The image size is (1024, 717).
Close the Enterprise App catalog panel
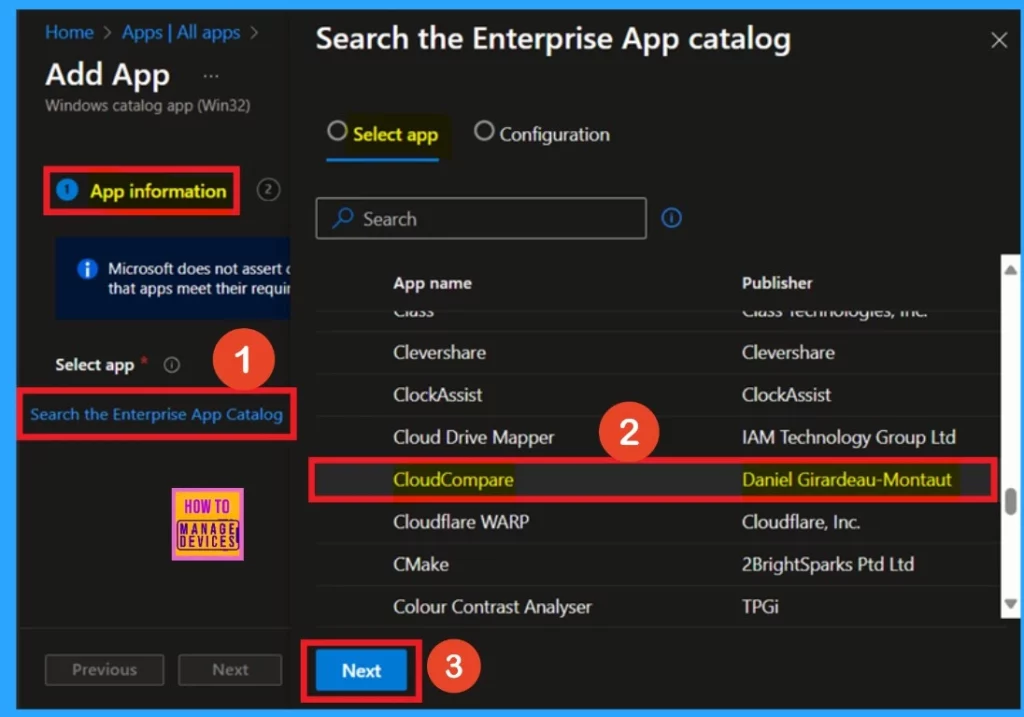[x=999, y=40]
